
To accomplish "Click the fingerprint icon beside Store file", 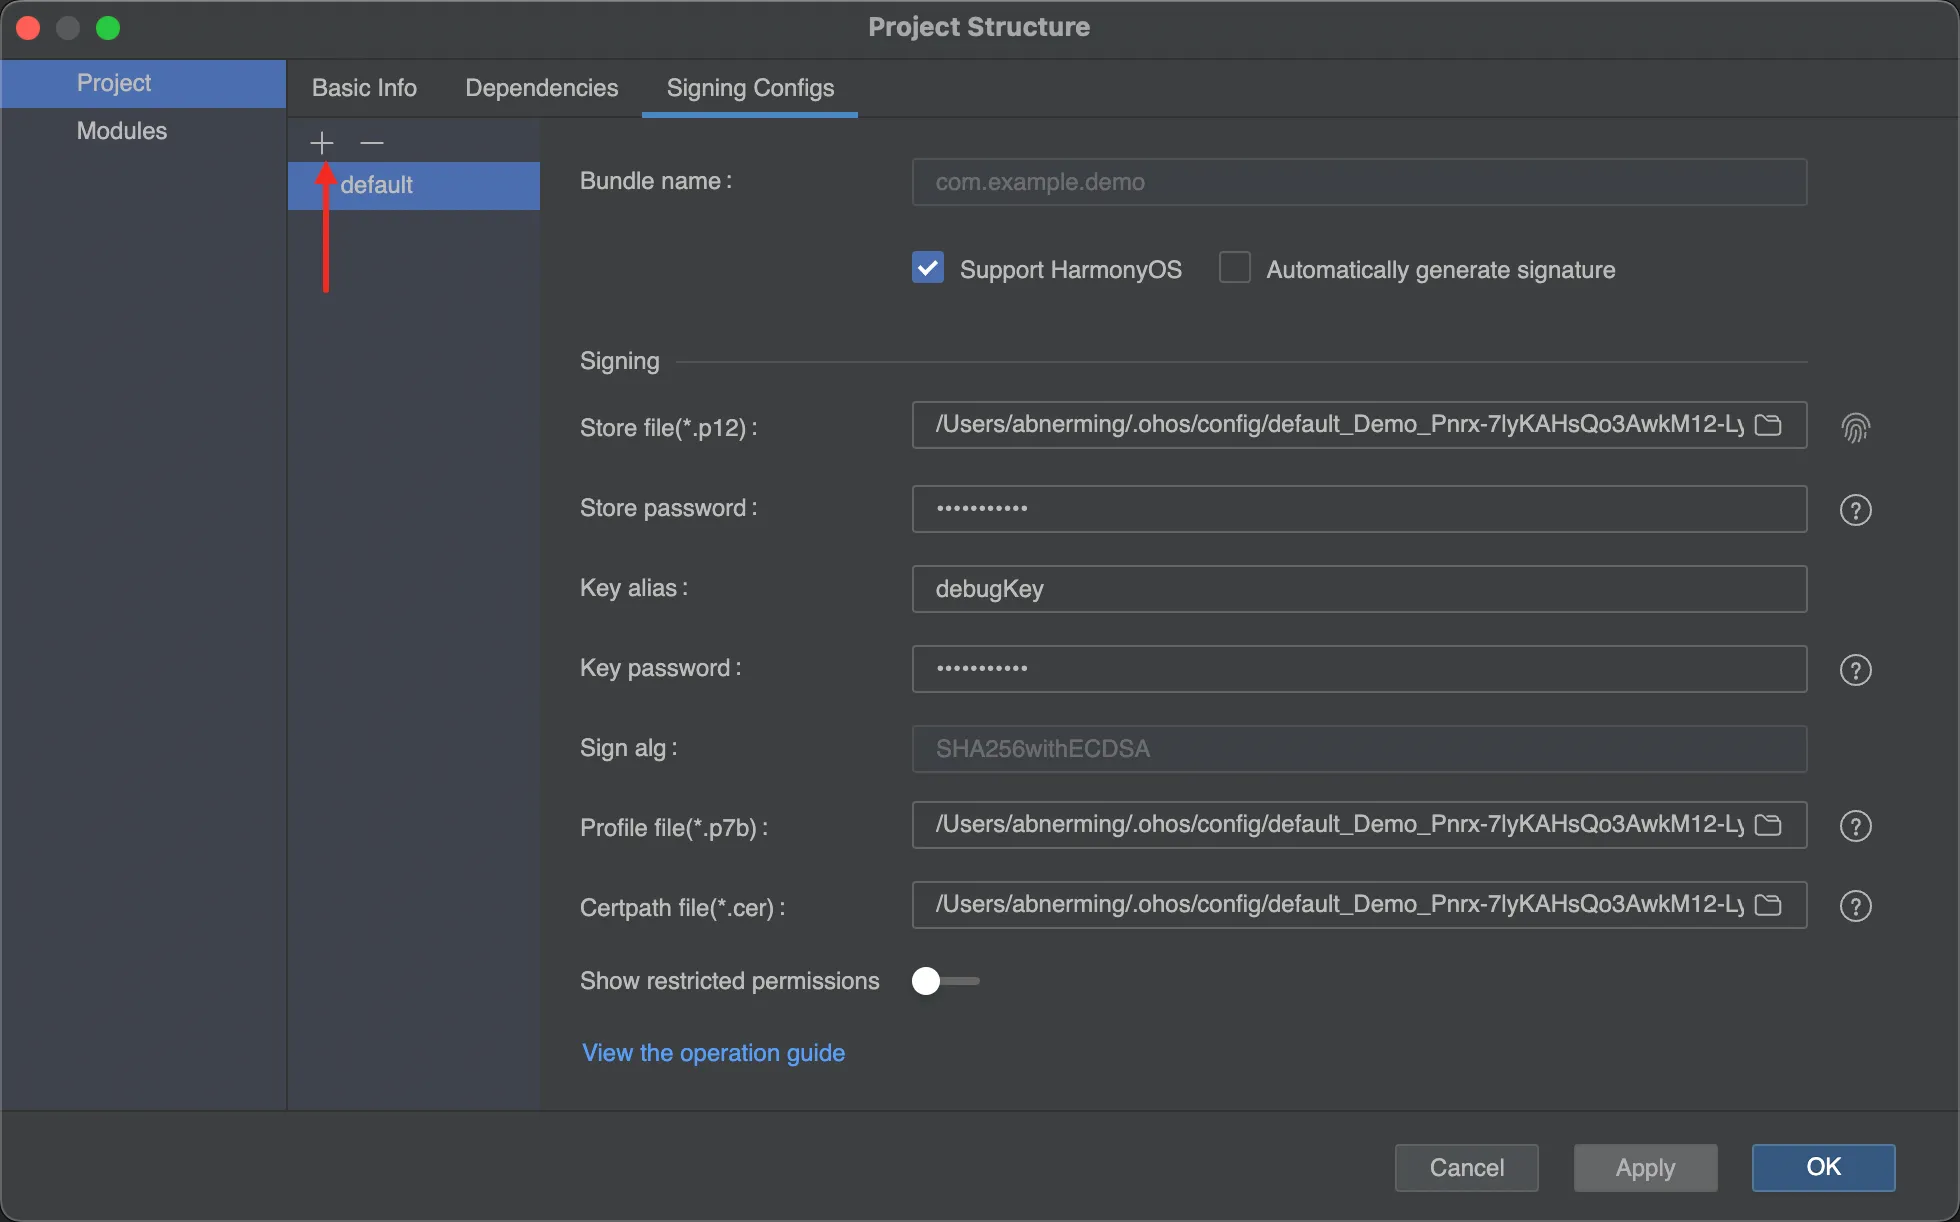I will (1855, 428).
